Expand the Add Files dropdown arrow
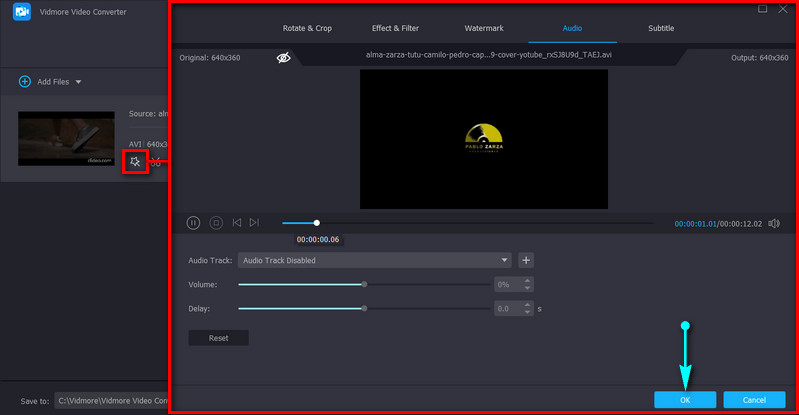The image size is (799, 415). pos(78,81)
